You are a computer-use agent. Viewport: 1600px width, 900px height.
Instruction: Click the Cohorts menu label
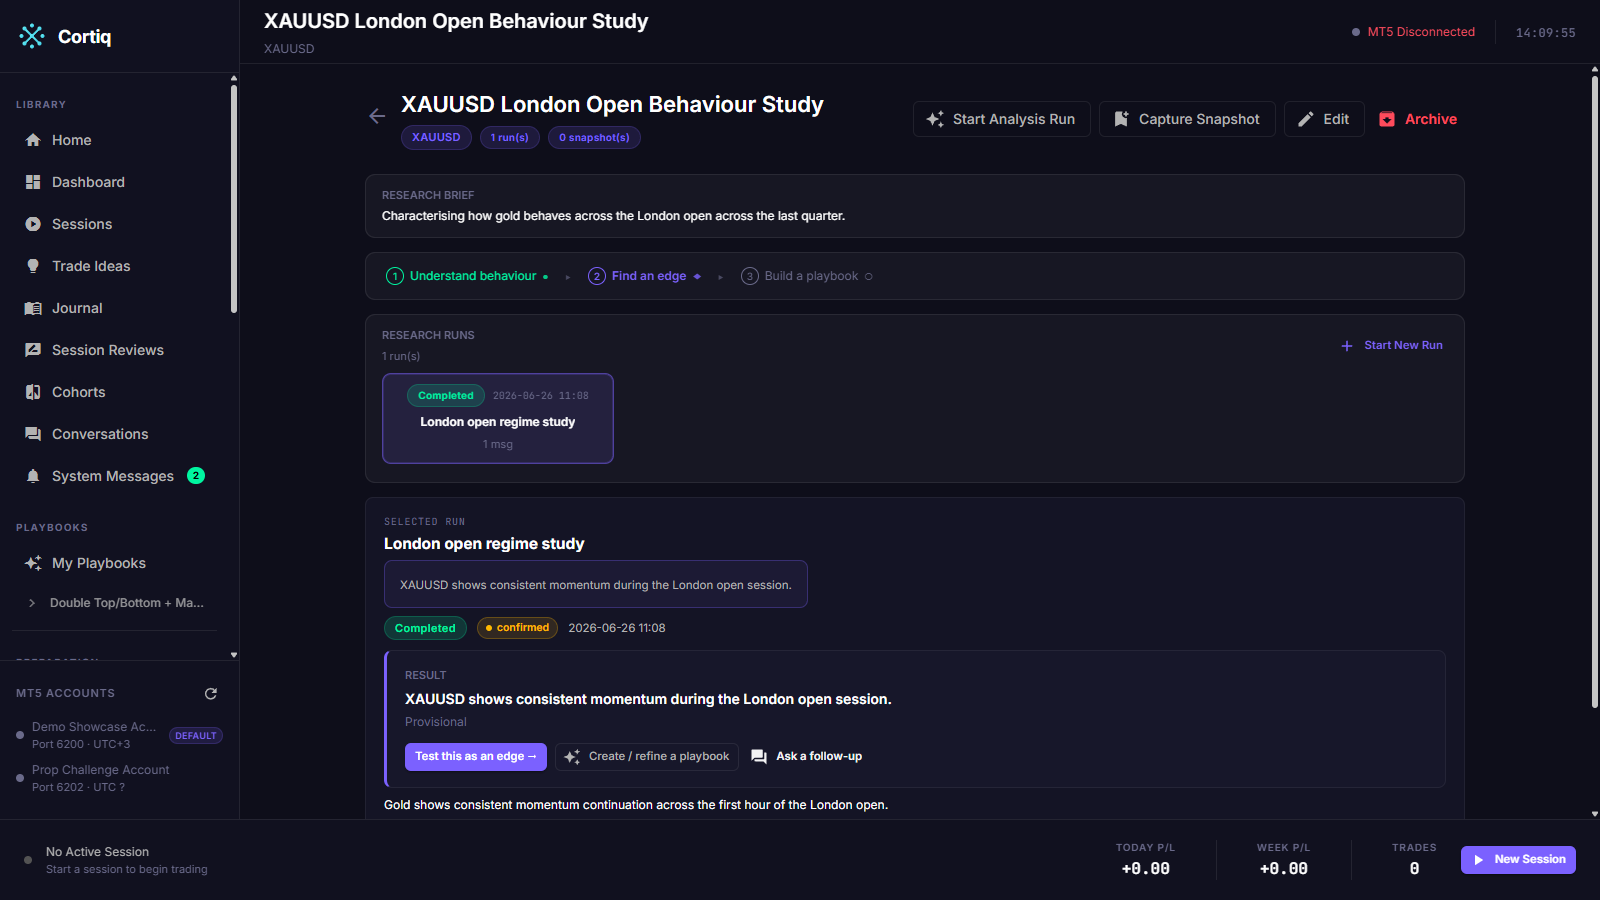pyautogui.click(x=78, y=392)
